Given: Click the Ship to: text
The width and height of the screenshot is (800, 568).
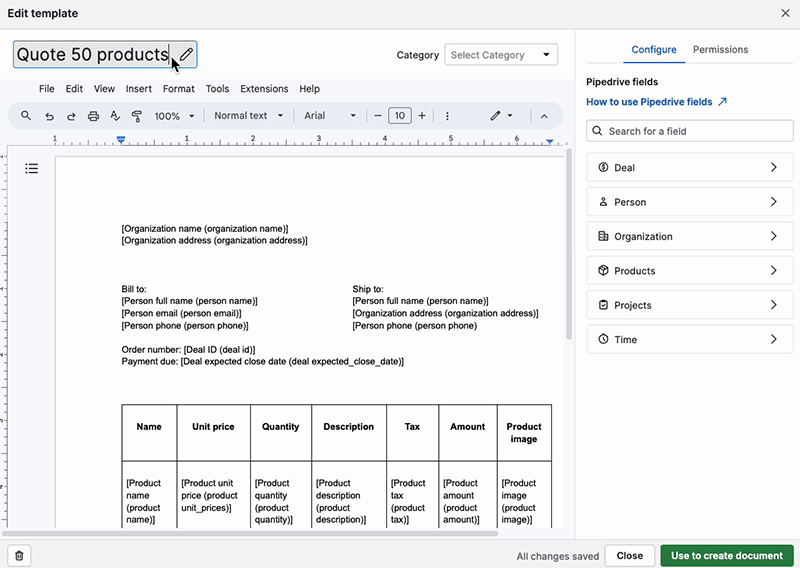Looking at the screenshot, I should click(x=368, y=289).
